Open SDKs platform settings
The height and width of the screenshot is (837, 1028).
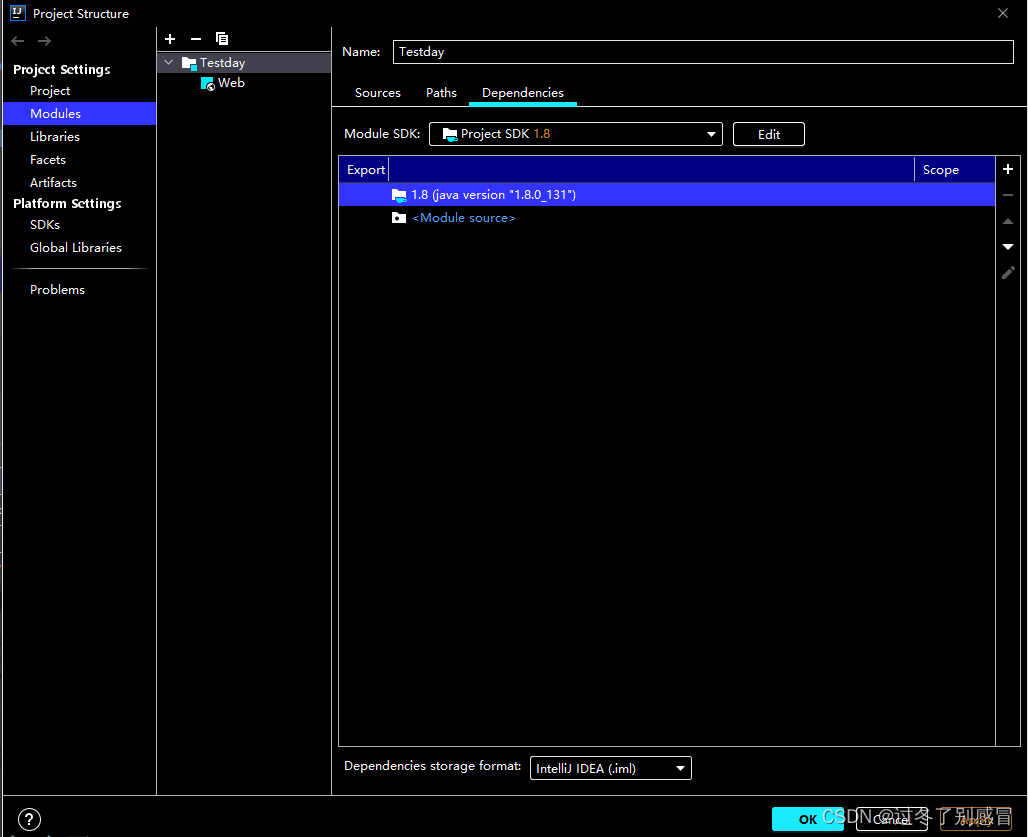tap(45, 224)
